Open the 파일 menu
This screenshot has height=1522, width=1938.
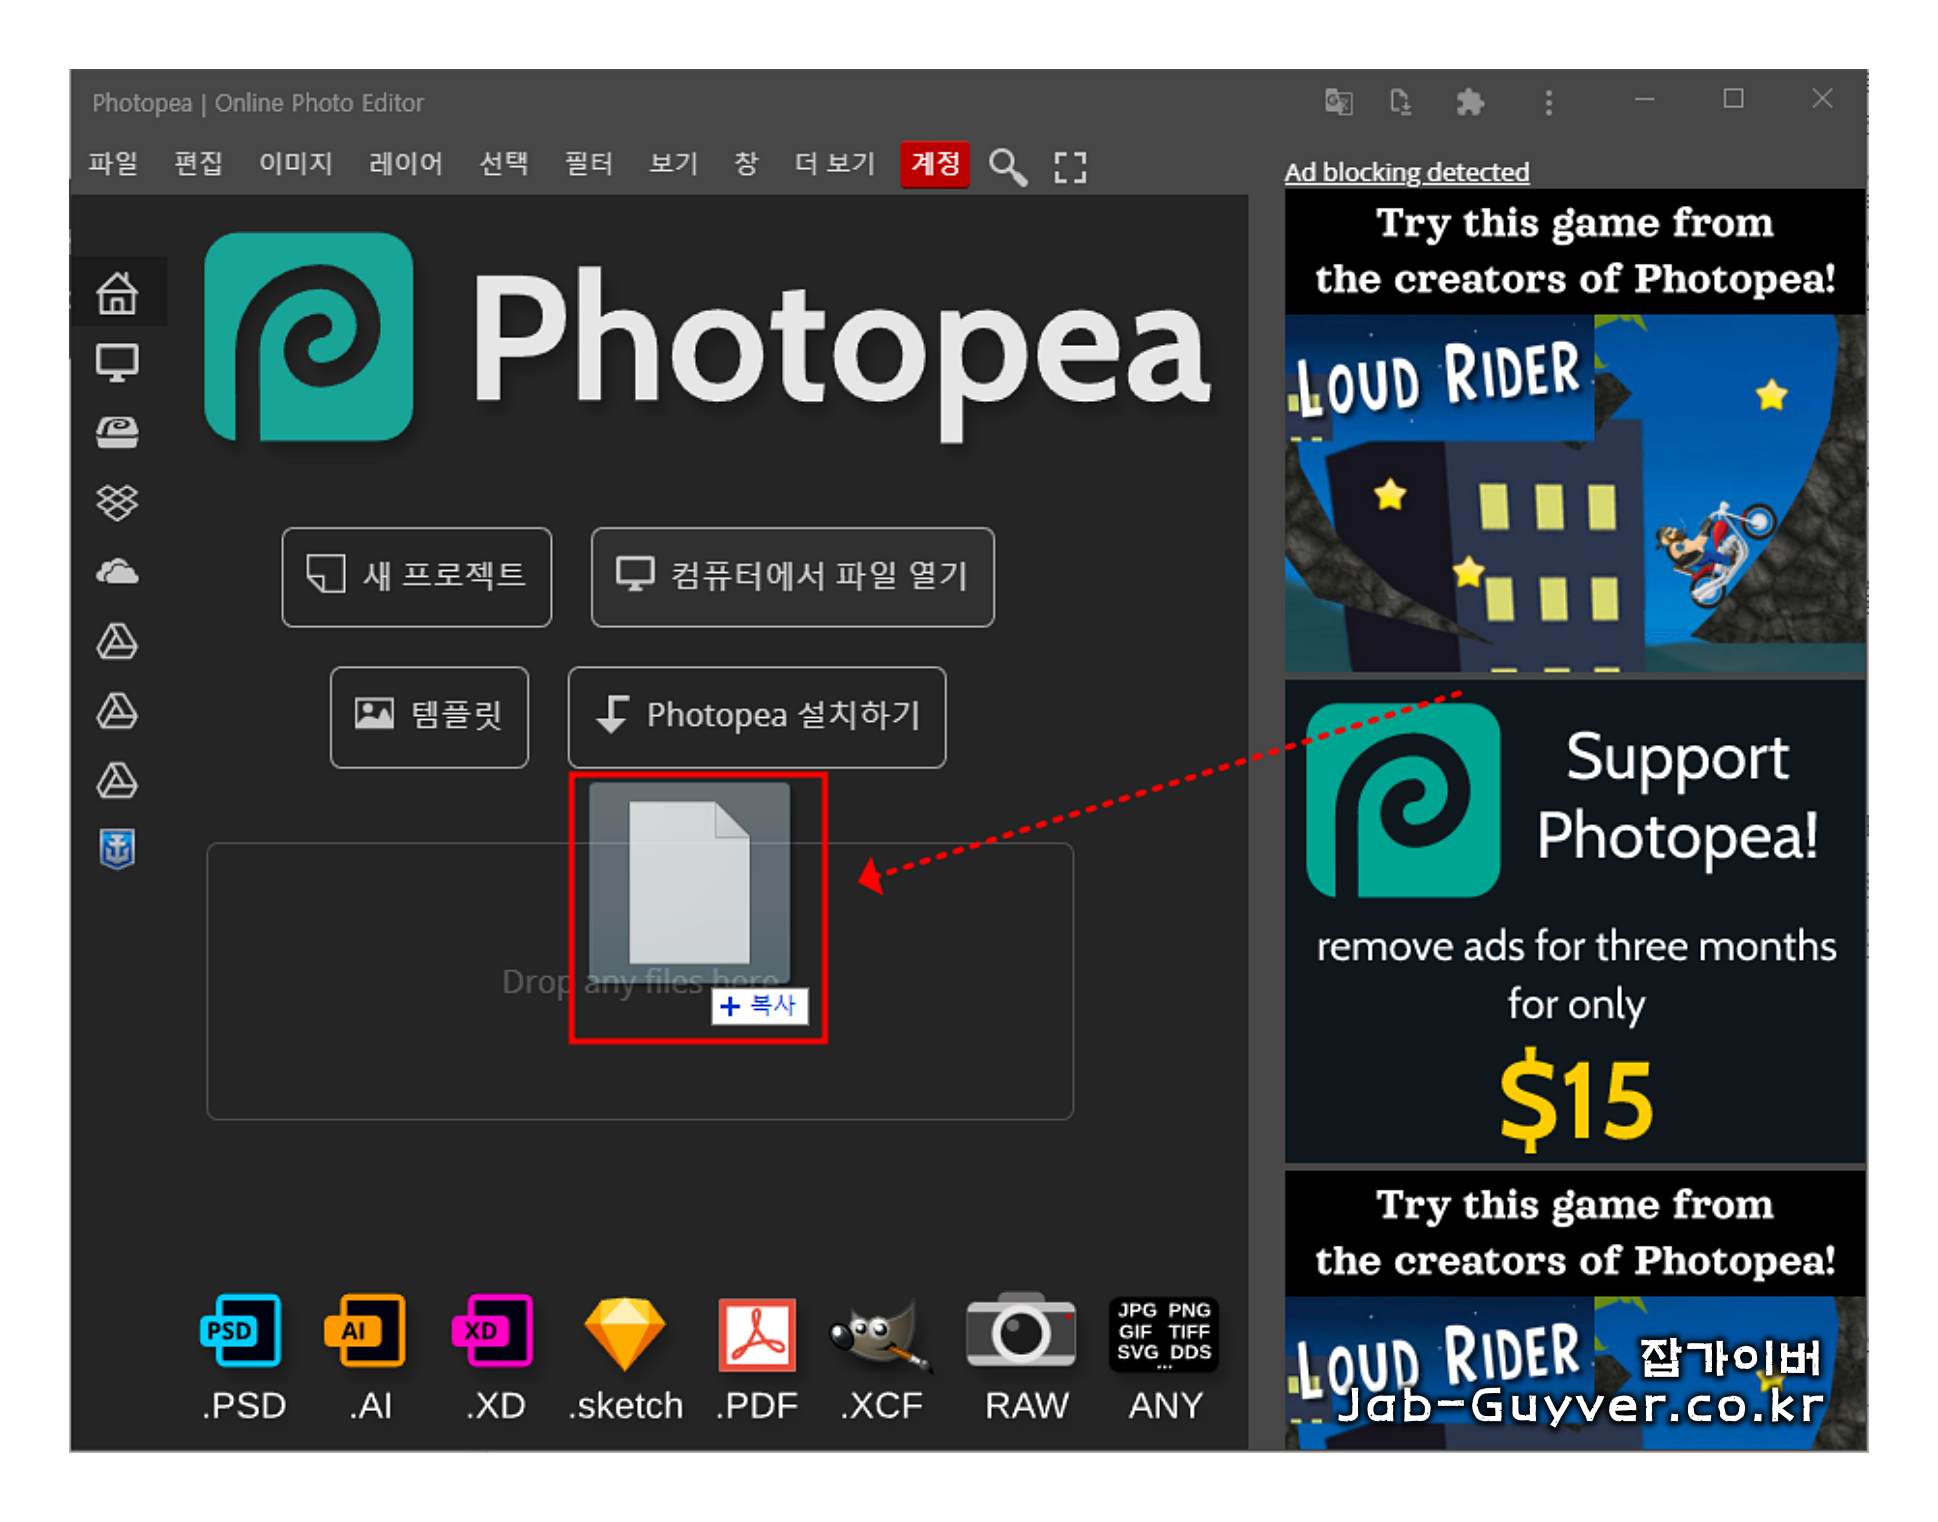click(x=113, y=163)
